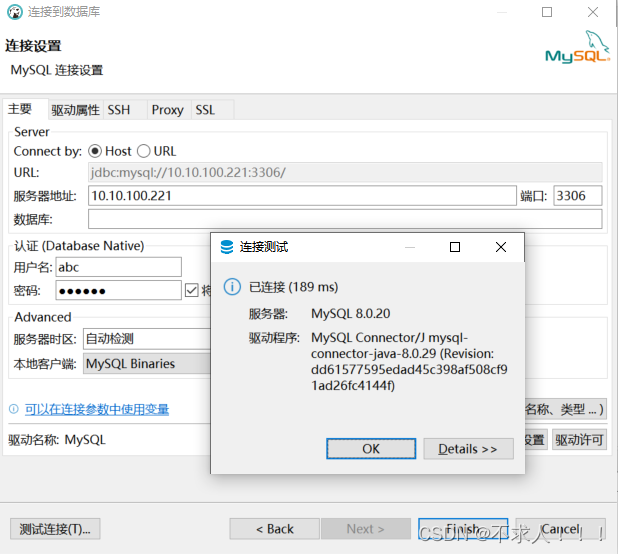
Task: Click the DBeaver app icon in title bar
Action: 15,12
